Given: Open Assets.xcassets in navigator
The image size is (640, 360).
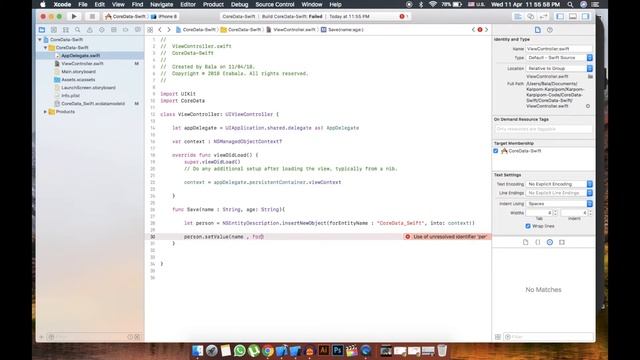Looking at the screenshot, I should coord(78,80).
